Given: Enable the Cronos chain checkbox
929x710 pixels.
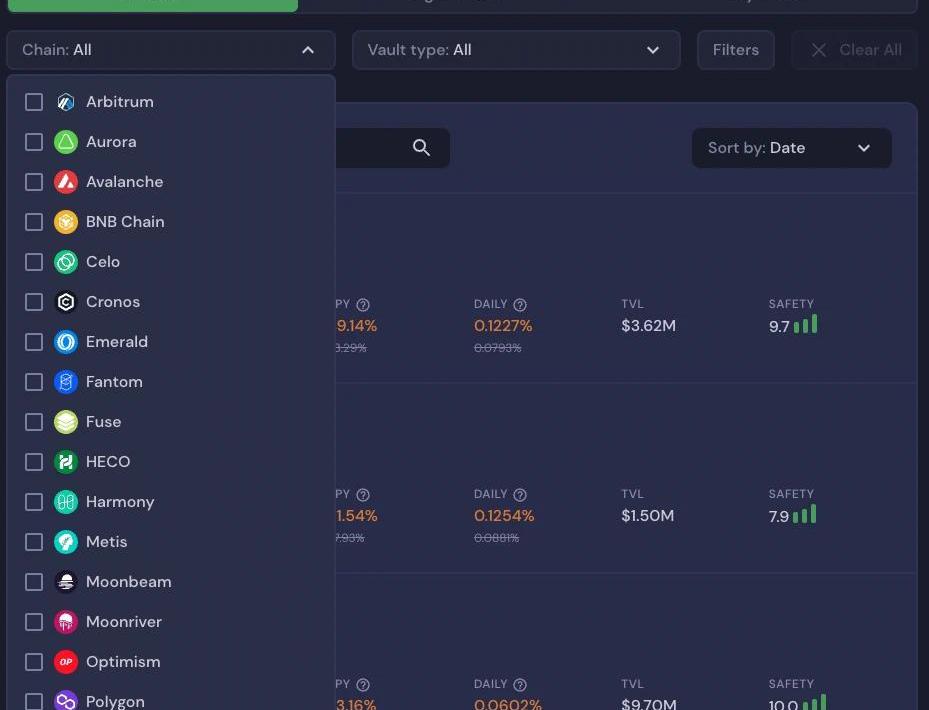Looking at the screenshot, I should (x=34, y=302).
